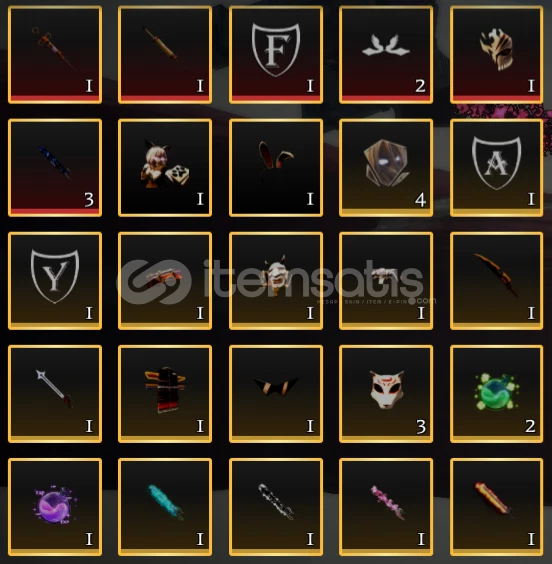This screenshot has height=564, width=552.
Task: Select the white fox mask item
Action: (386, 394)
